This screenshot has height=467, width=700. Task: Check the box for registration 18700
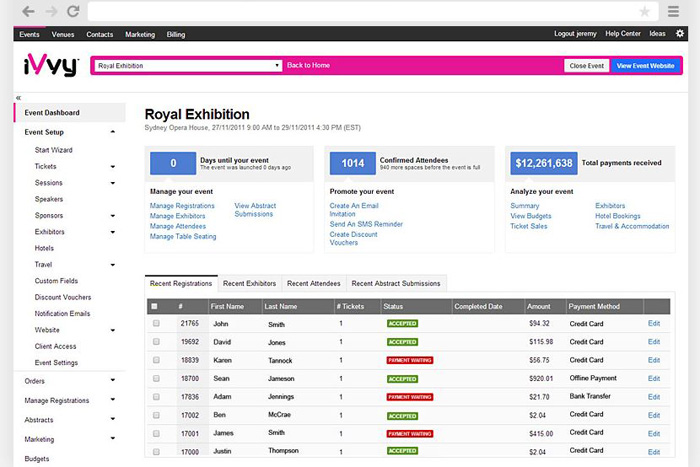click(156, 378)
